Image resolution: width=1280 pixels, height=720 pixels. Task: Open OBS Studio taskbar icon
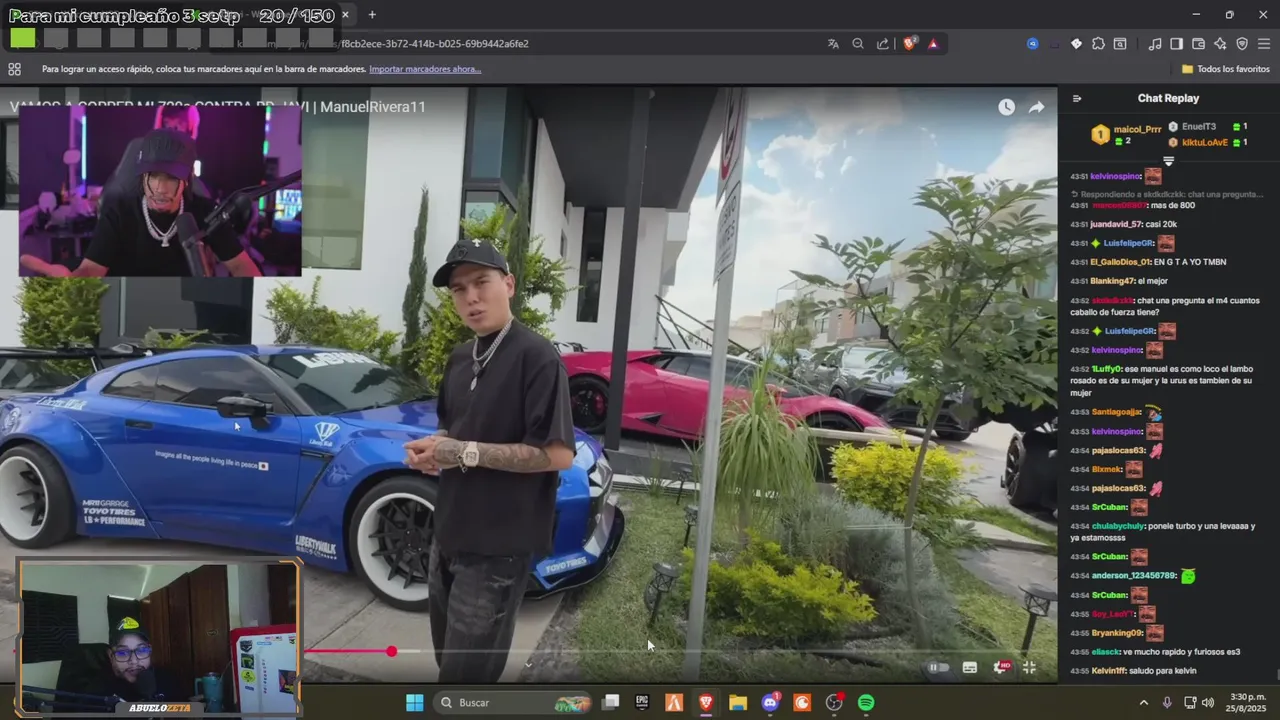[x=834, y=703]
